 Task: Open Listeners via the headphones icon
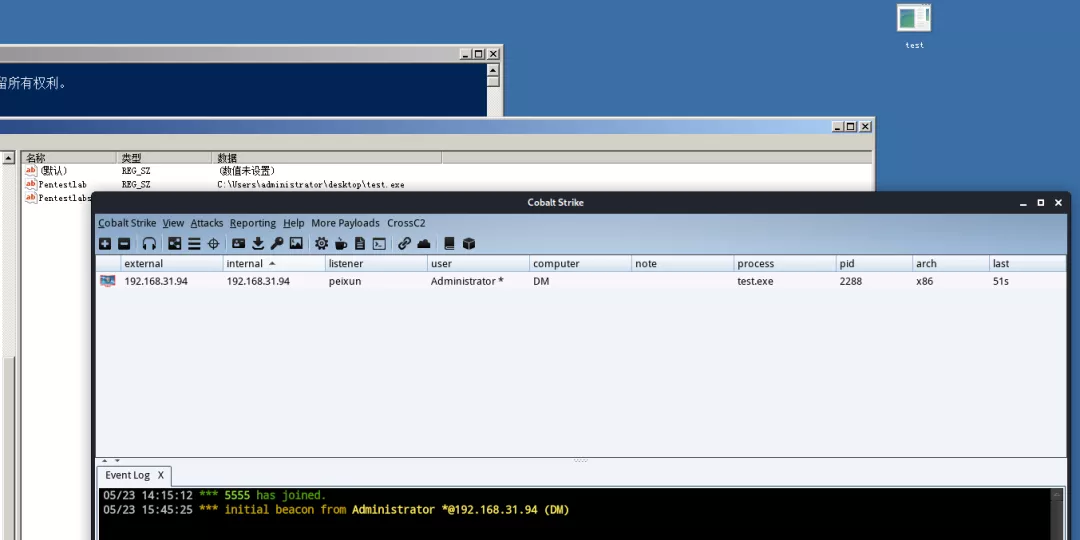149,243
